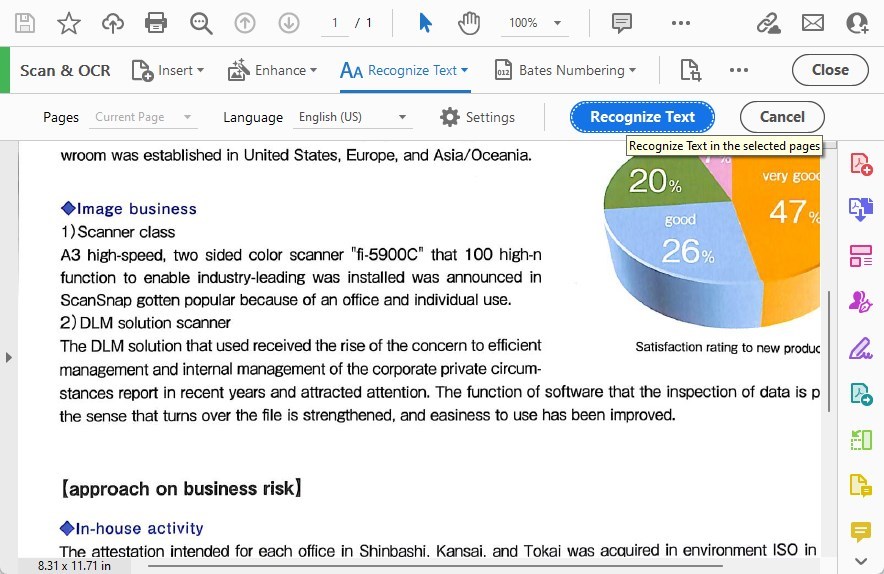Expand more tools chevron at sidebar bottom
Viewport: 884px width, 574px height.
(861, 561)
